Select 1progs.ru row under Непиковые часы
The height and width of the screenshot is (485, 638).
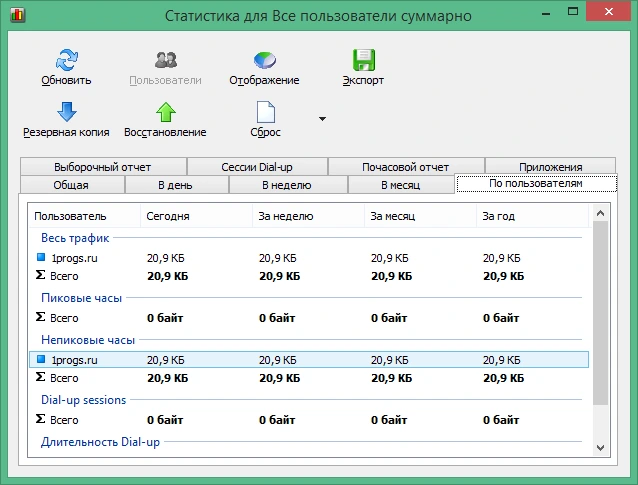click(309, 360)
